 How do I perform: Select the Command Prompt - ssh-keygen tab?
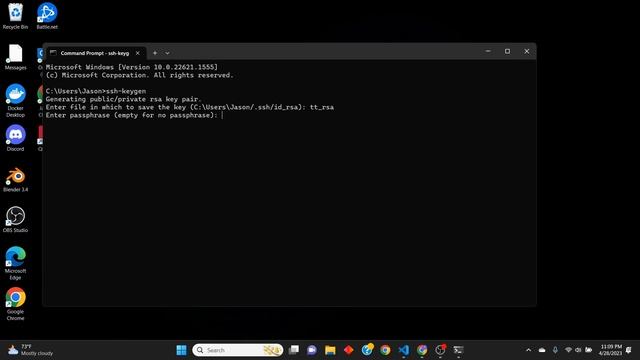(x=95, y=53)
